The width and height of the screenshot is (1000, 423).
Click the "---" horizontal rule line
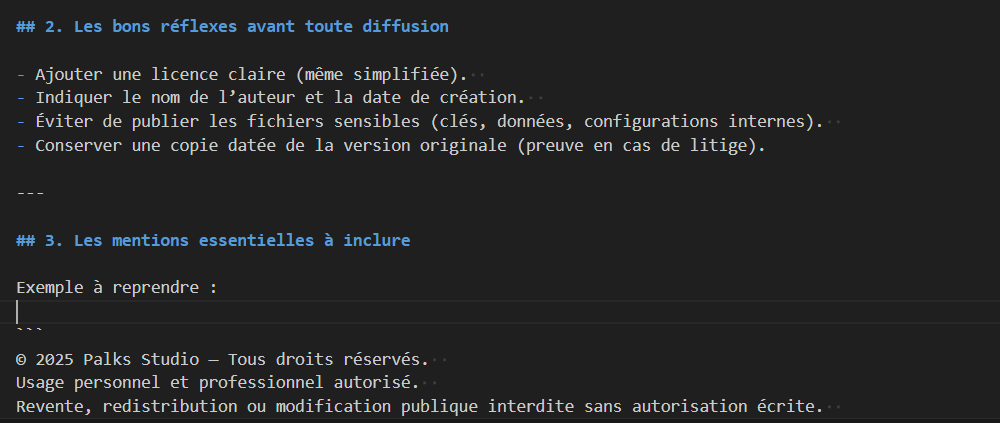tap(30, 193)
